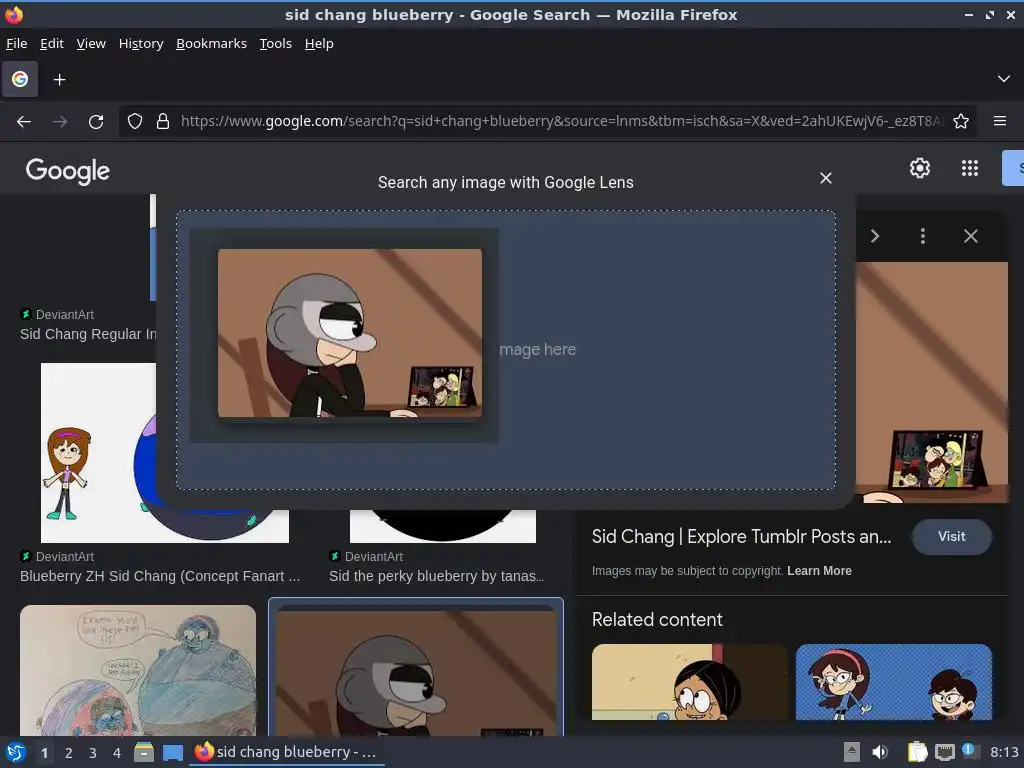The height and width of the screenshot is (768, 1024).
Task: Open Sid Chang Regular DeviantArt result
Action: (x=88, y=334)
